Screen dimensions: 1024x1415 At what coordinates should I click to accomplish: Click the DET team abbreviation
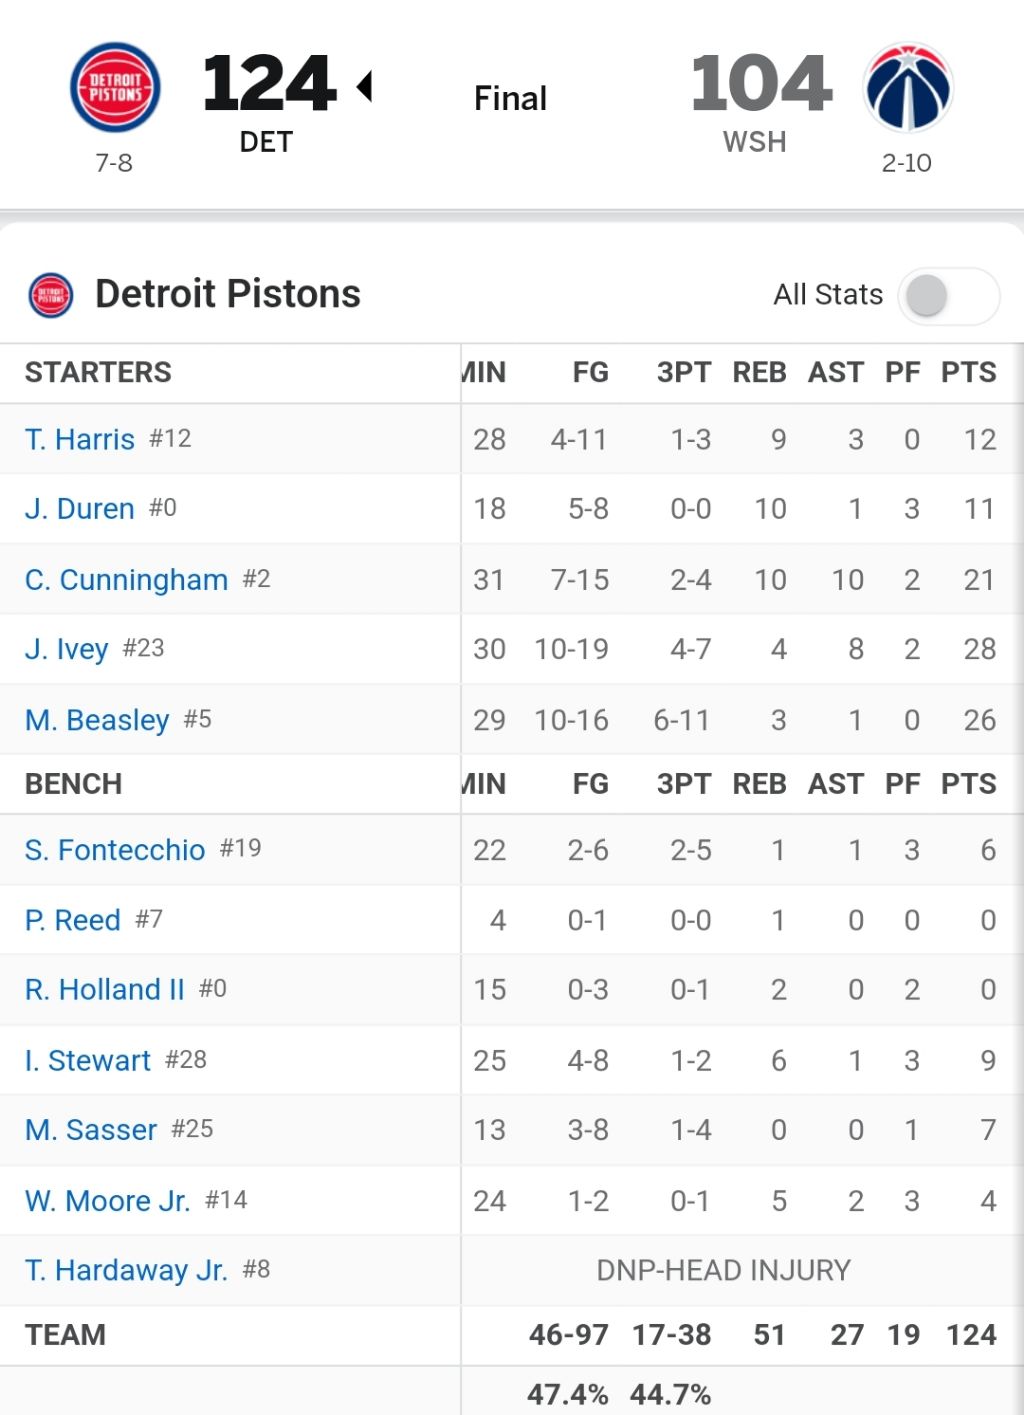click(x=266, y=142)
